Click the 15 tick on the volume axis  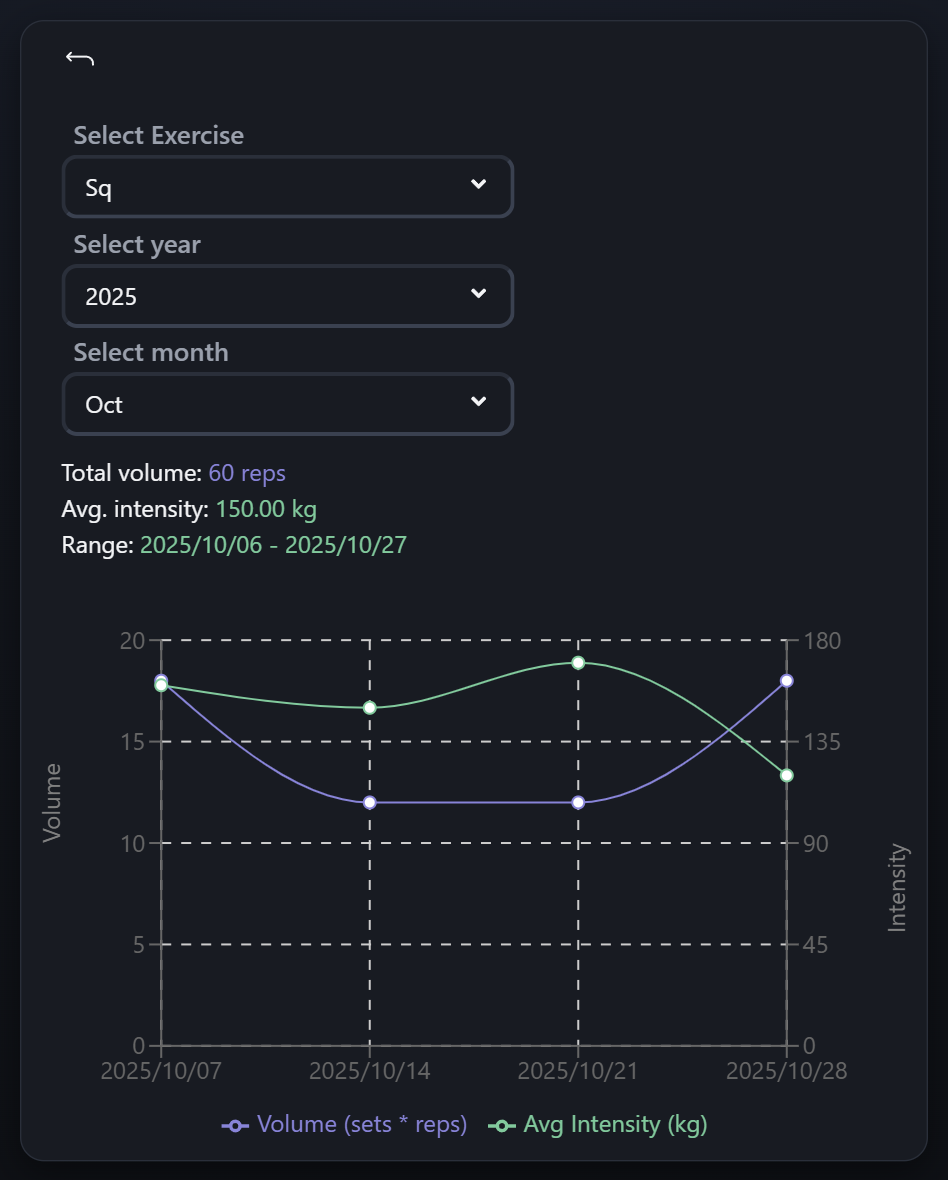(x=132, y=742)
